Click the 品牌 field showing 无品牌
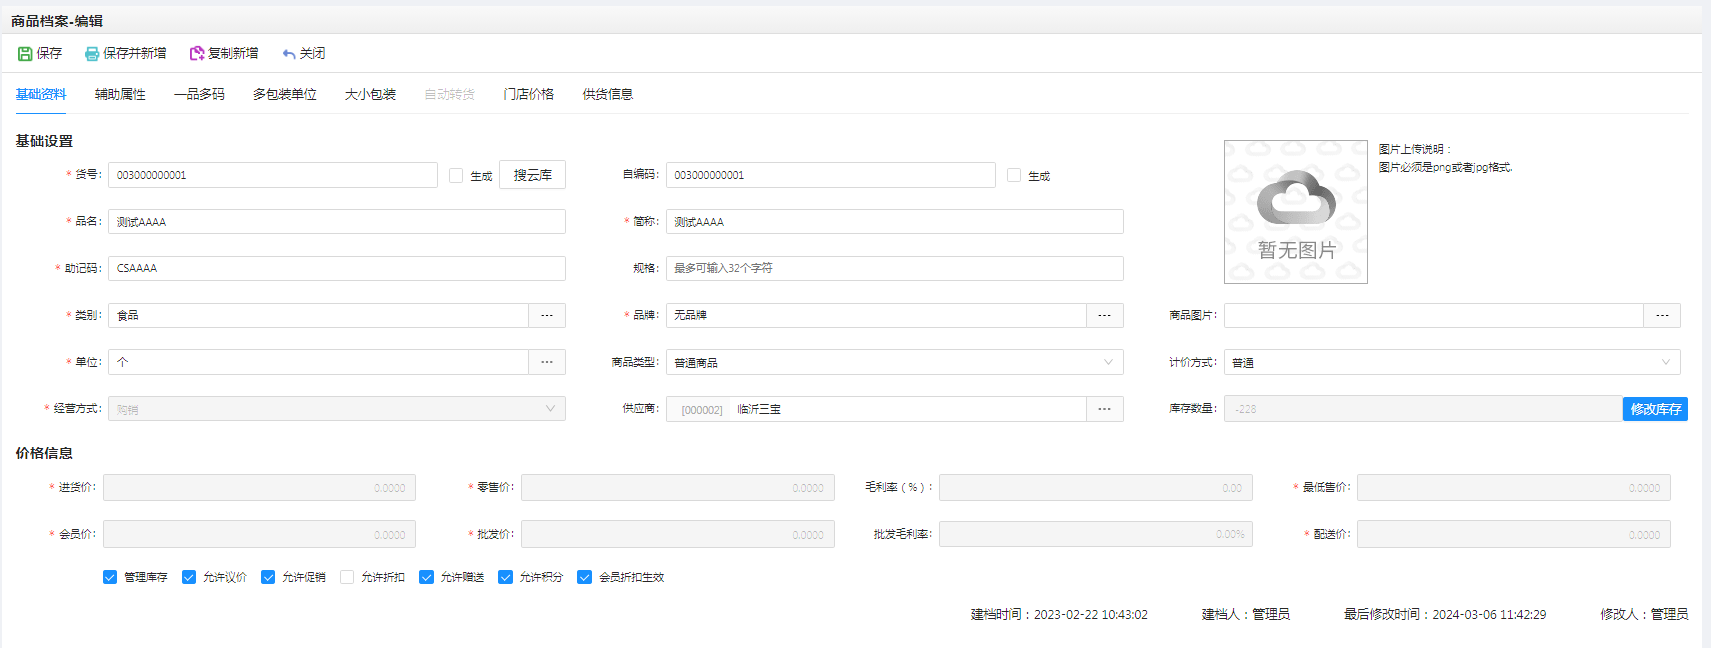Image resolution: width=1711 pixels, height=648 pixels. (x=876, y=315)
